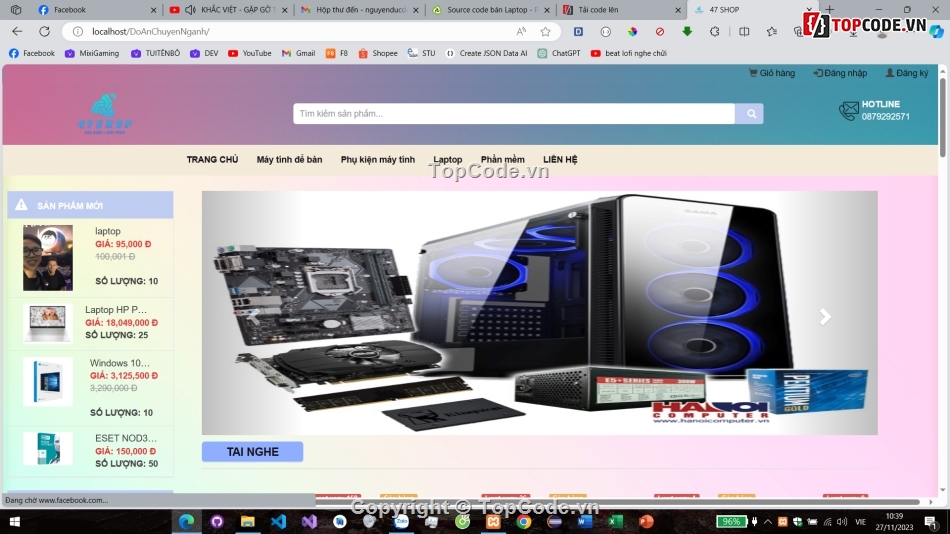Open Phụ kiện máy tính menu
950x534 pixels.
pyautogui.click(x=377, y=159)
